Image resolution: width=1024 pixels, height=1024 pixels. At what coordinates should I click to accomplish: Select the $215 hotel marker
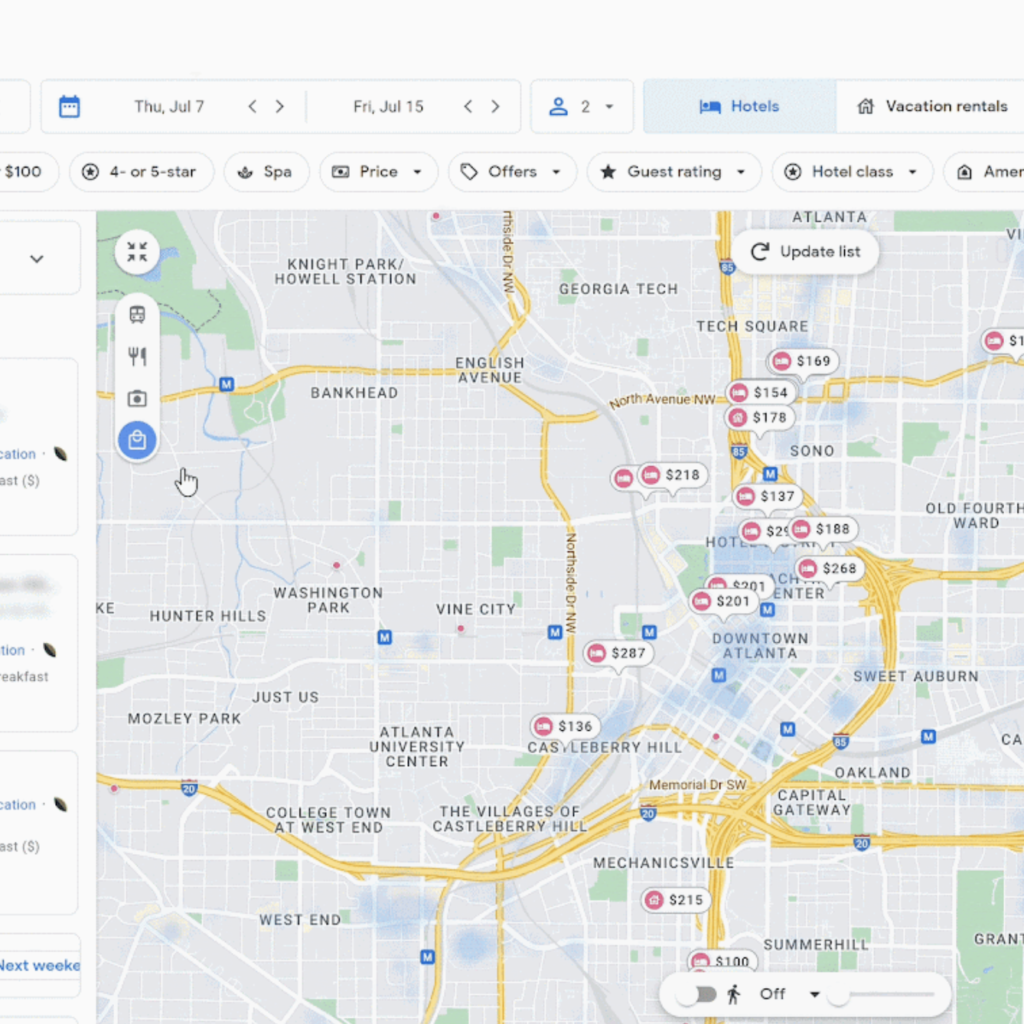[x=676, y=900]
